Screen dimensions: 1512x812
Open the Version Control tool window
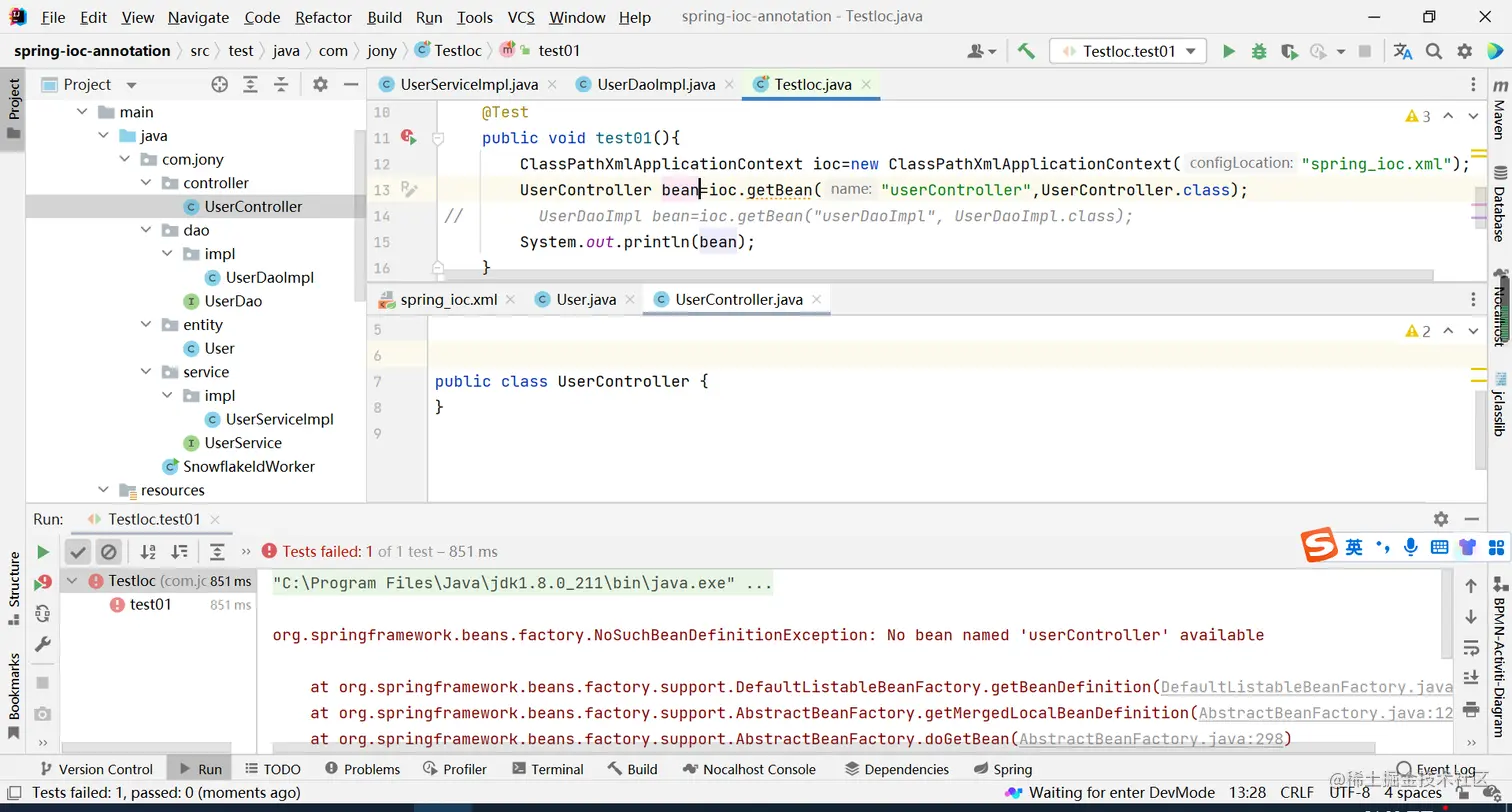[95, 769]
